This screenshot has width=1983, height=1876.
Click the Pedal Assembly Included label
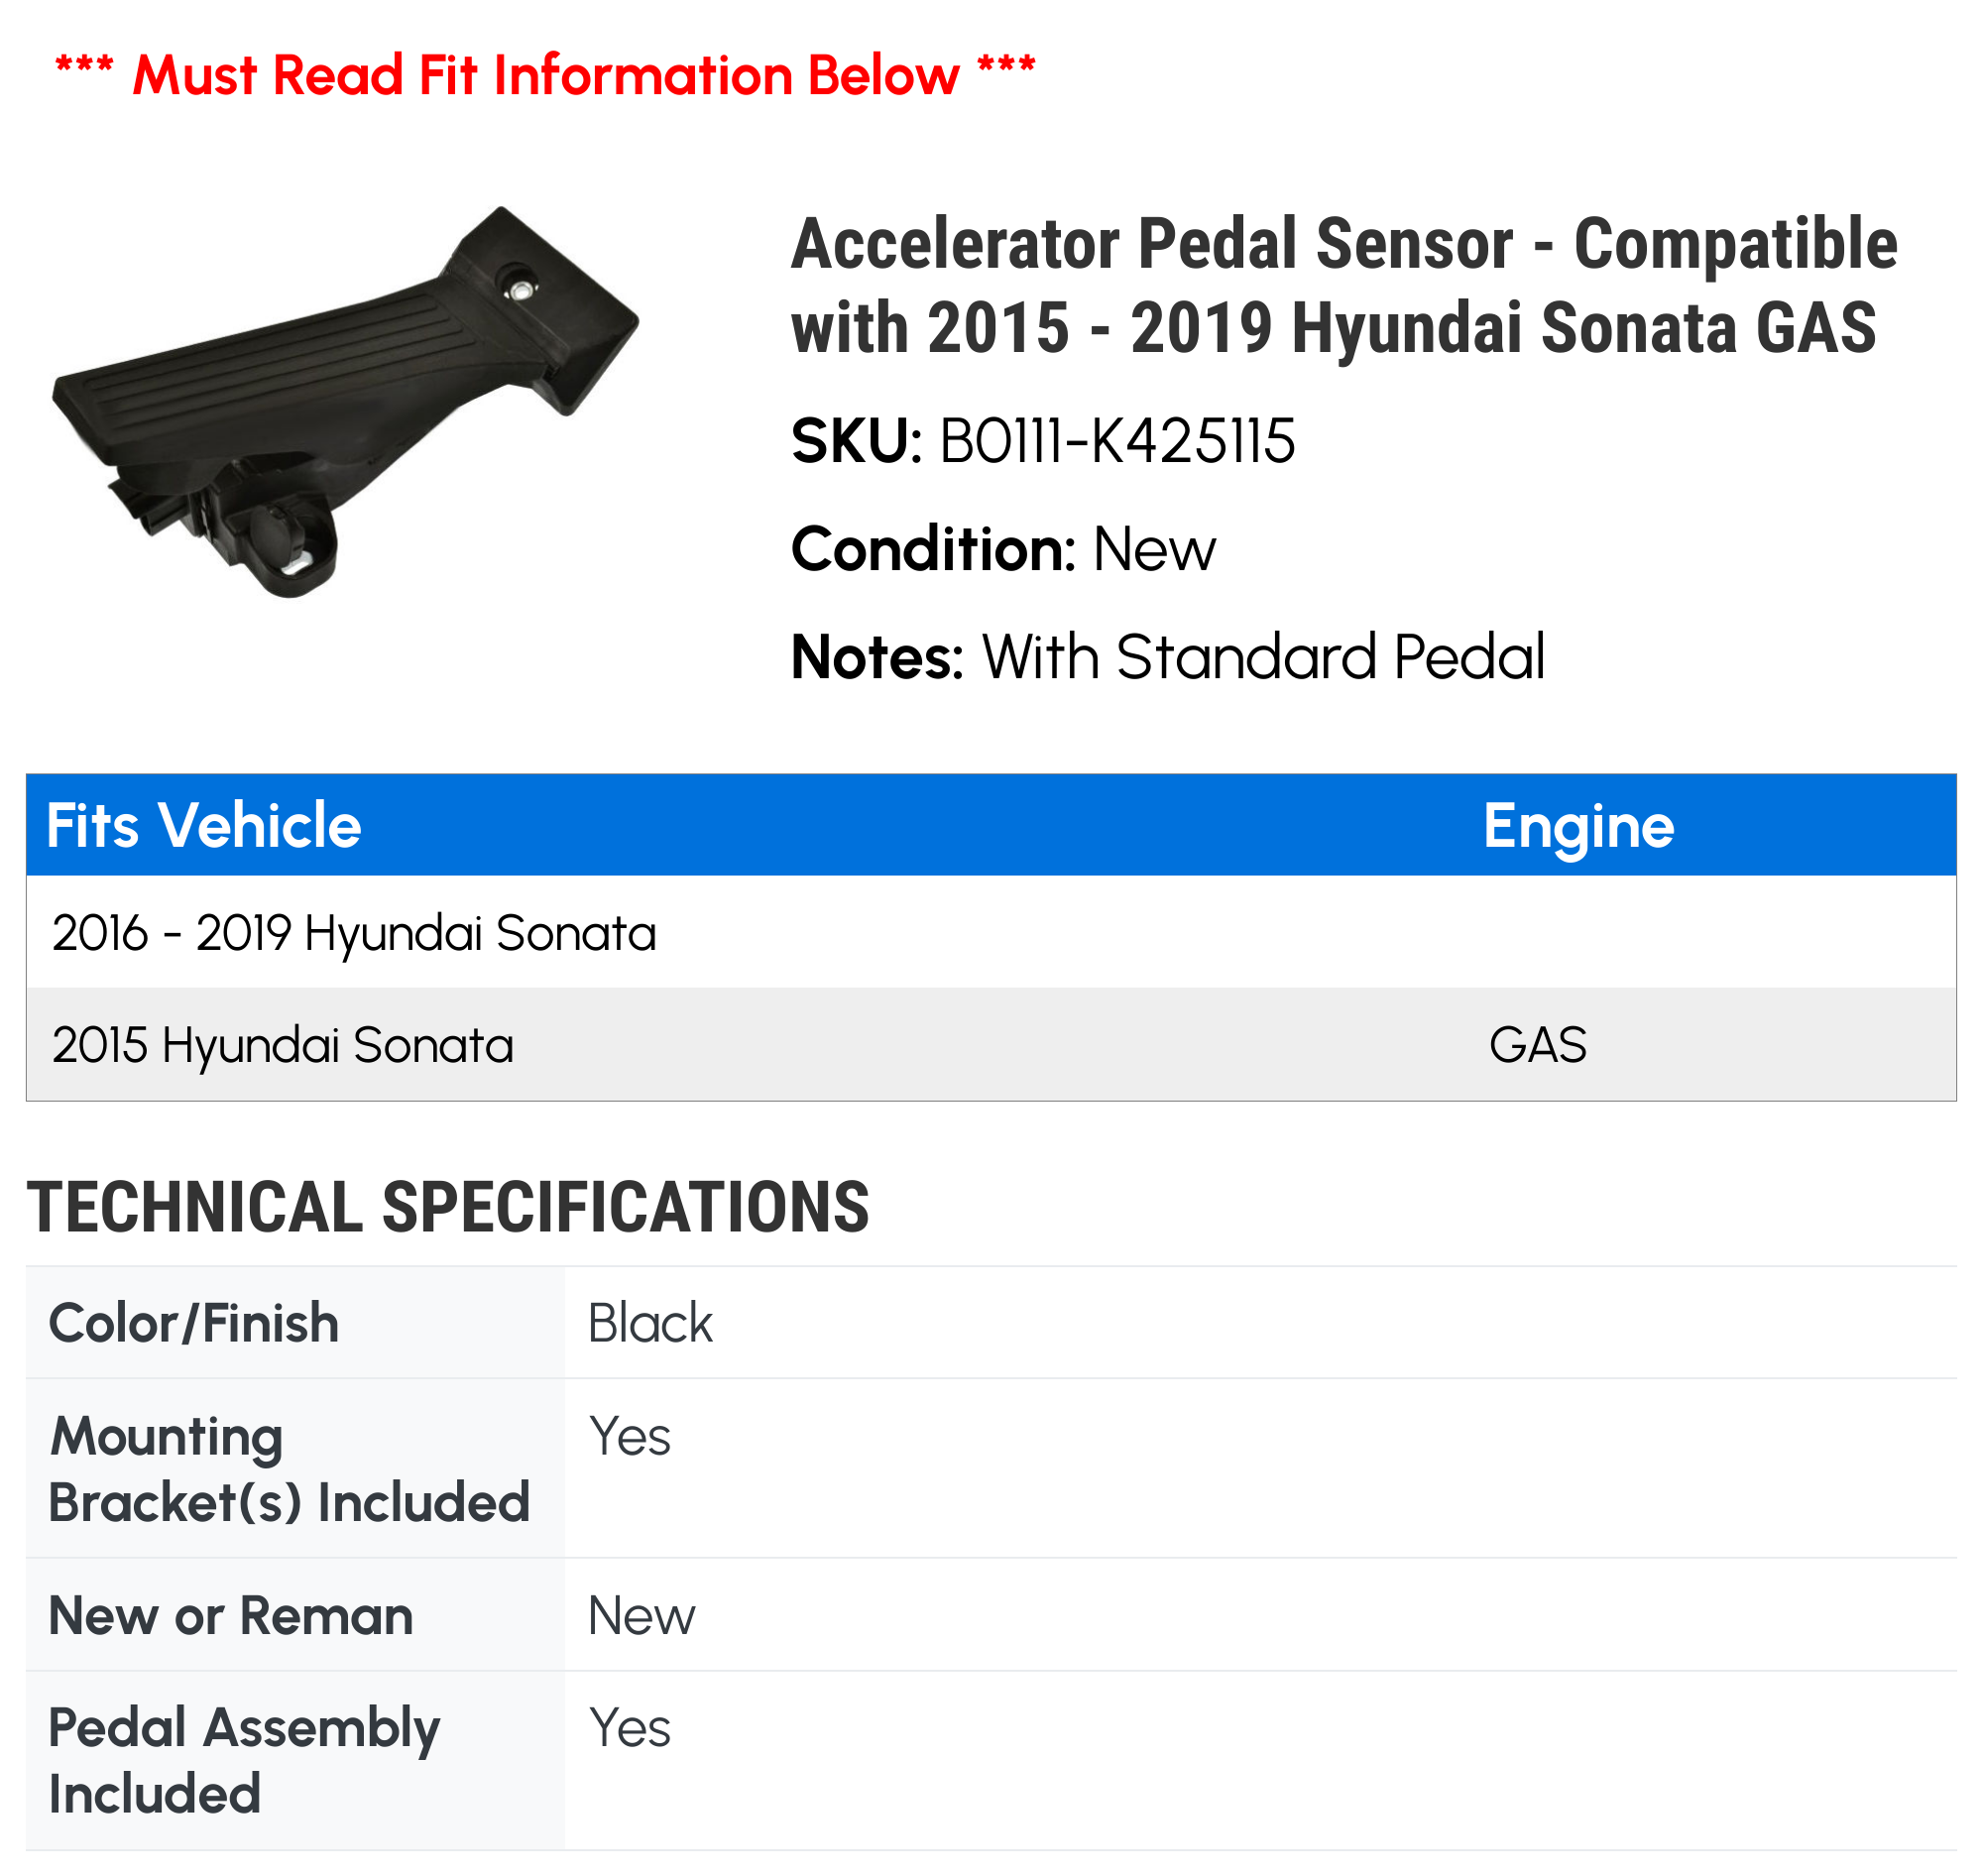[x=244, y=1761]
